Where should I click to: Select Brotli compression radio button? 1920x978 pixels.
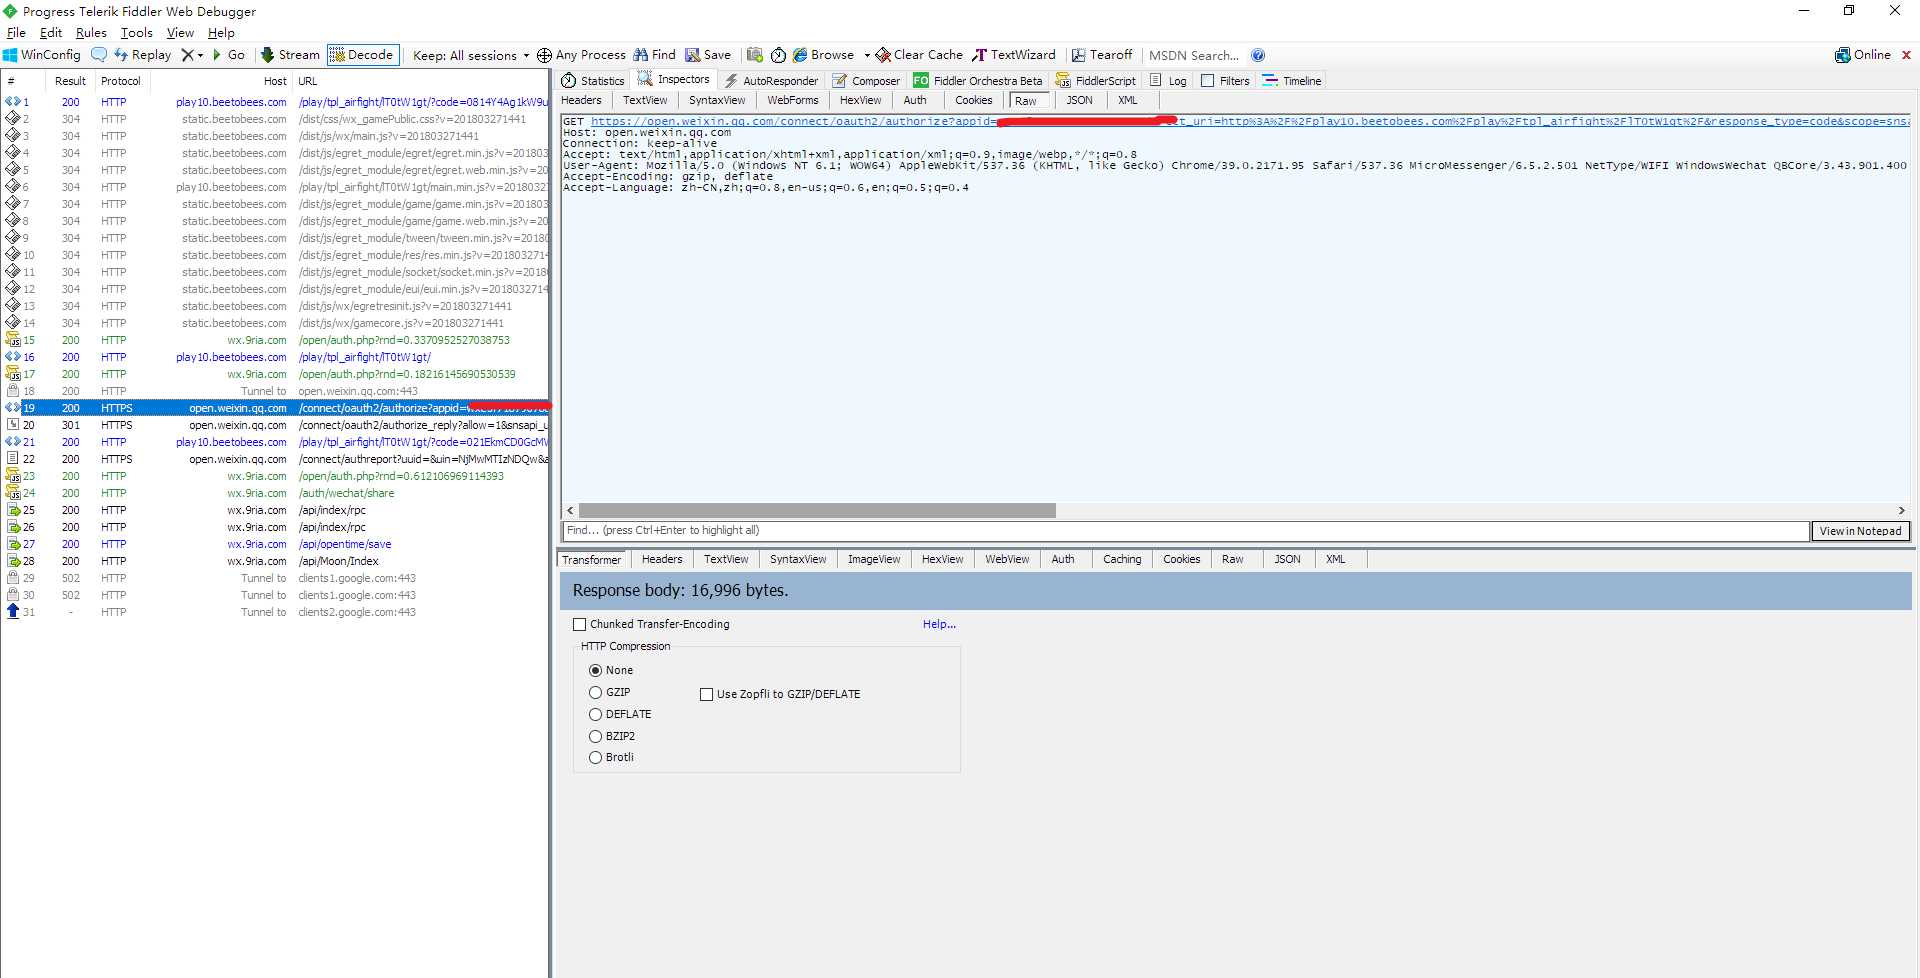tap(595, 757)
